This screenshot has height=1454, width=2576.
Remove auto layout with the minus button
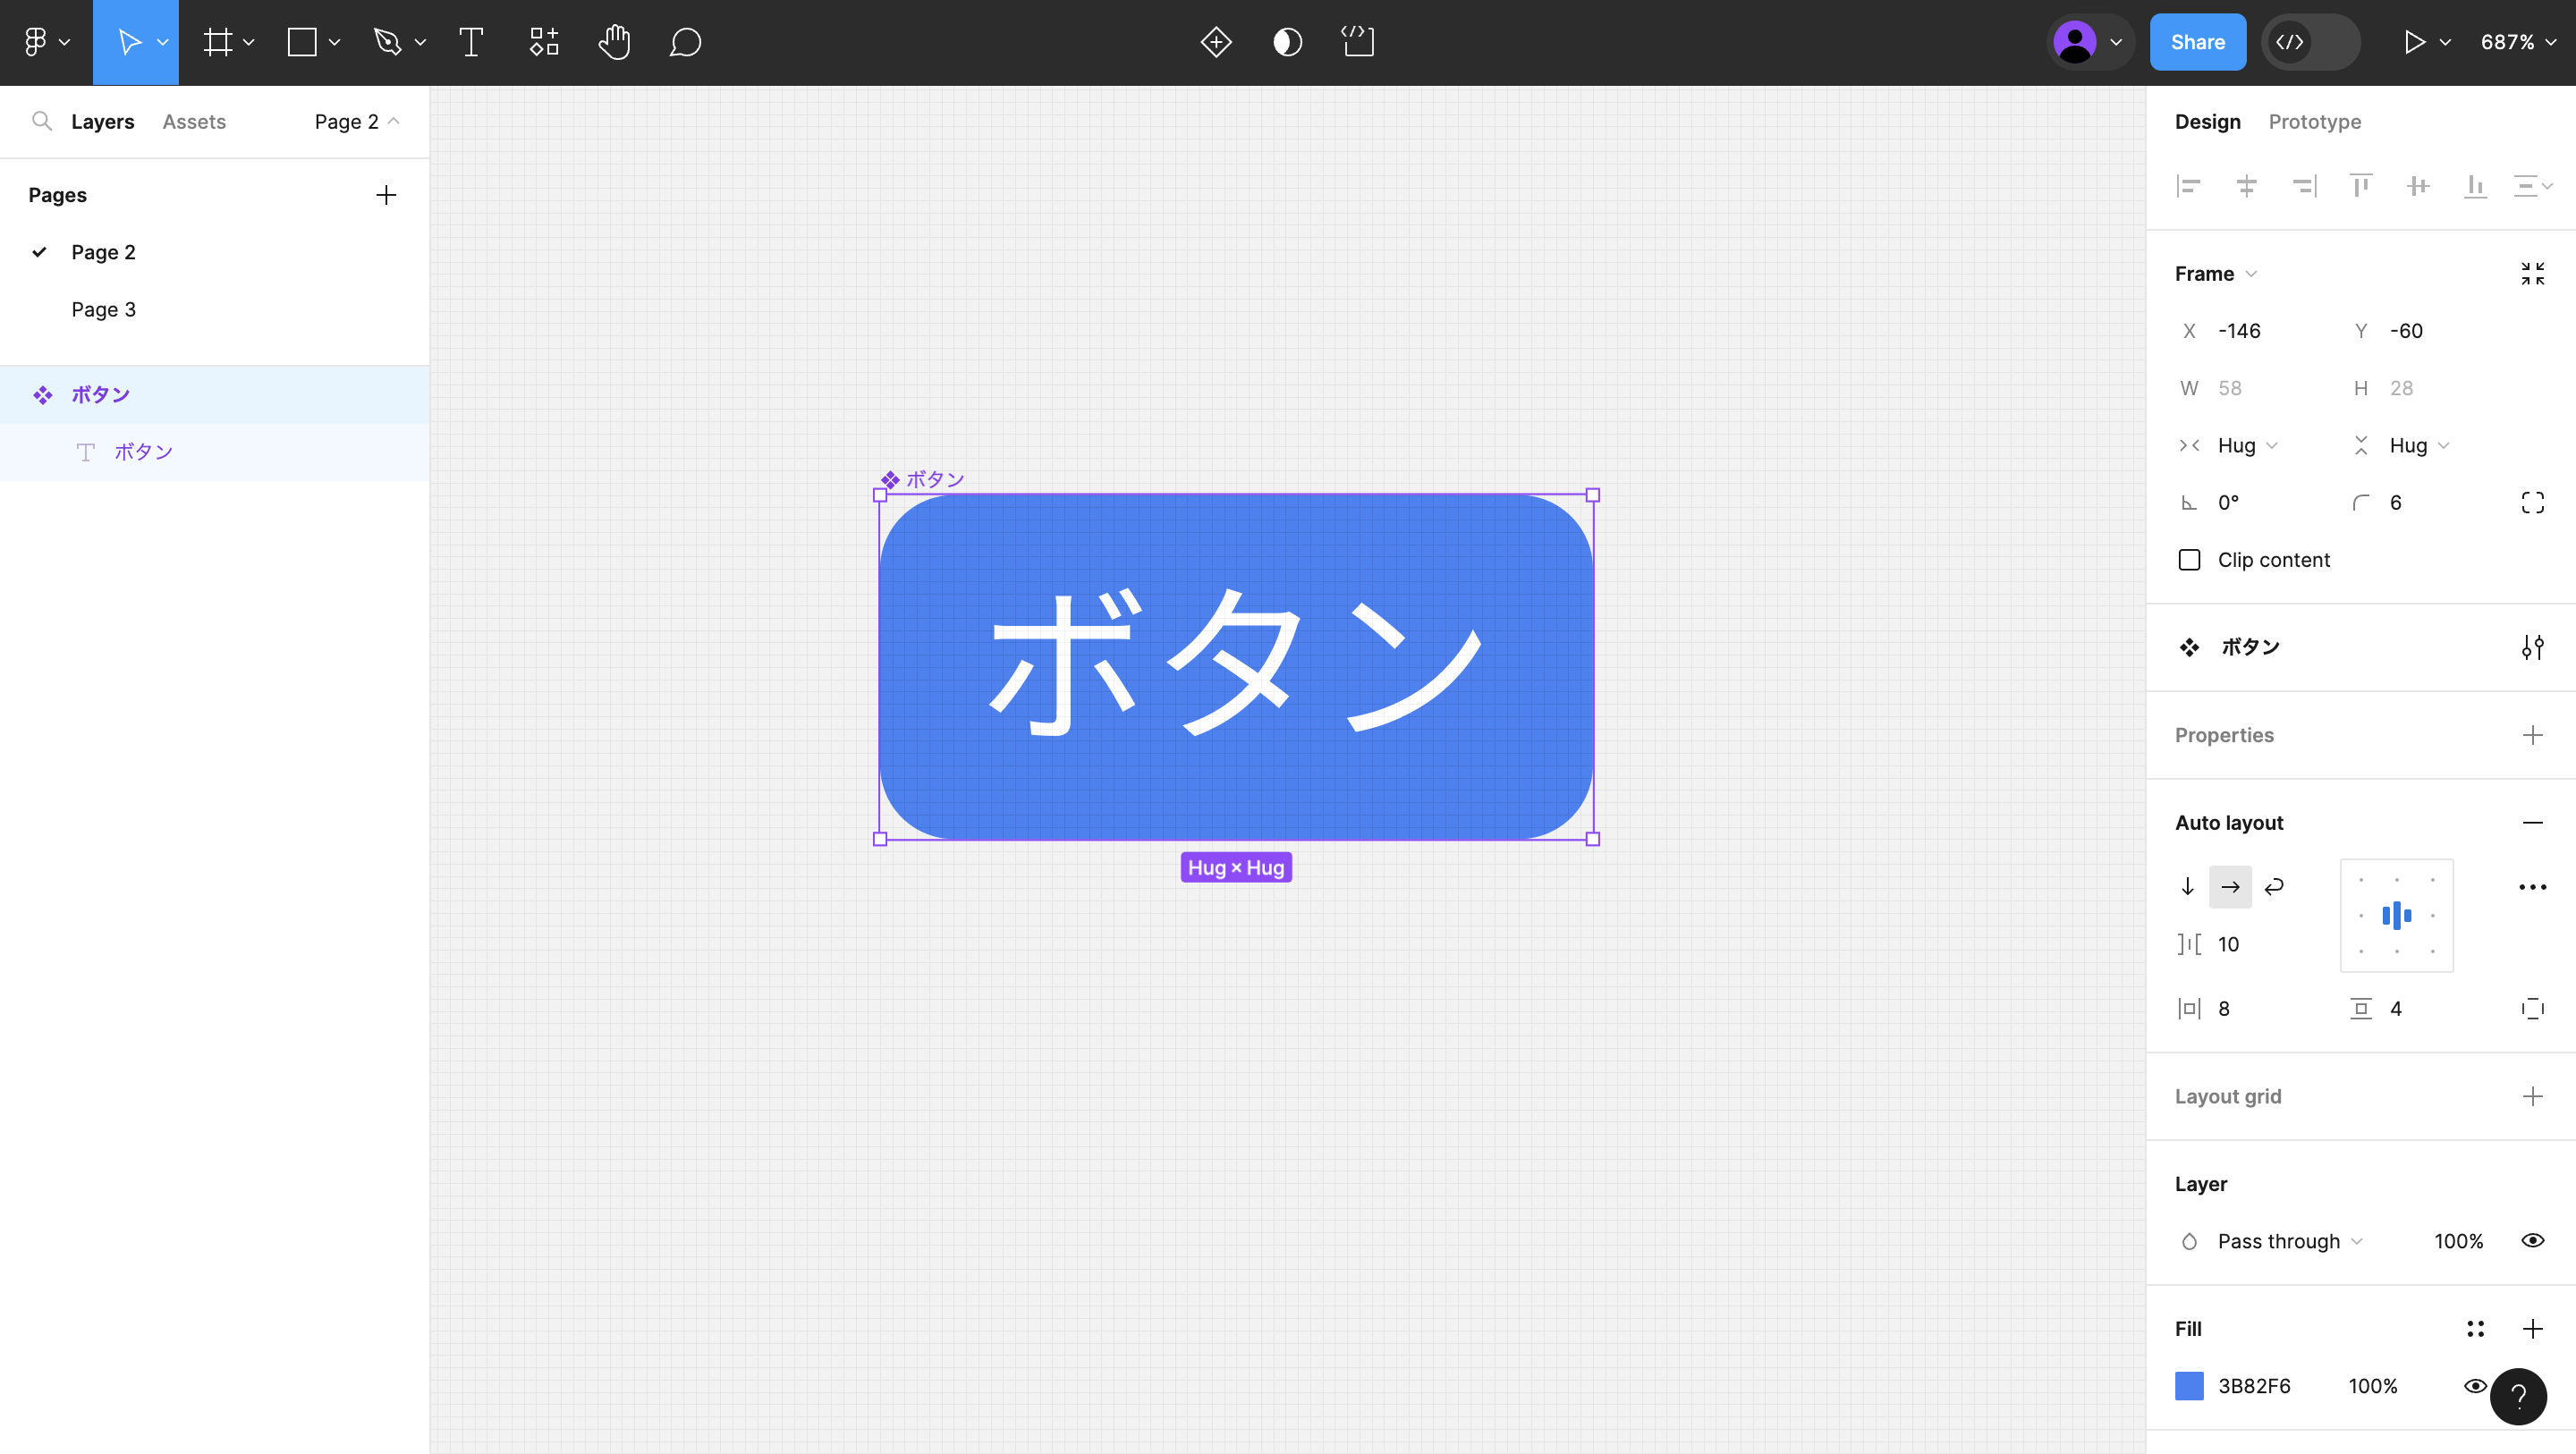point(2533,822)
